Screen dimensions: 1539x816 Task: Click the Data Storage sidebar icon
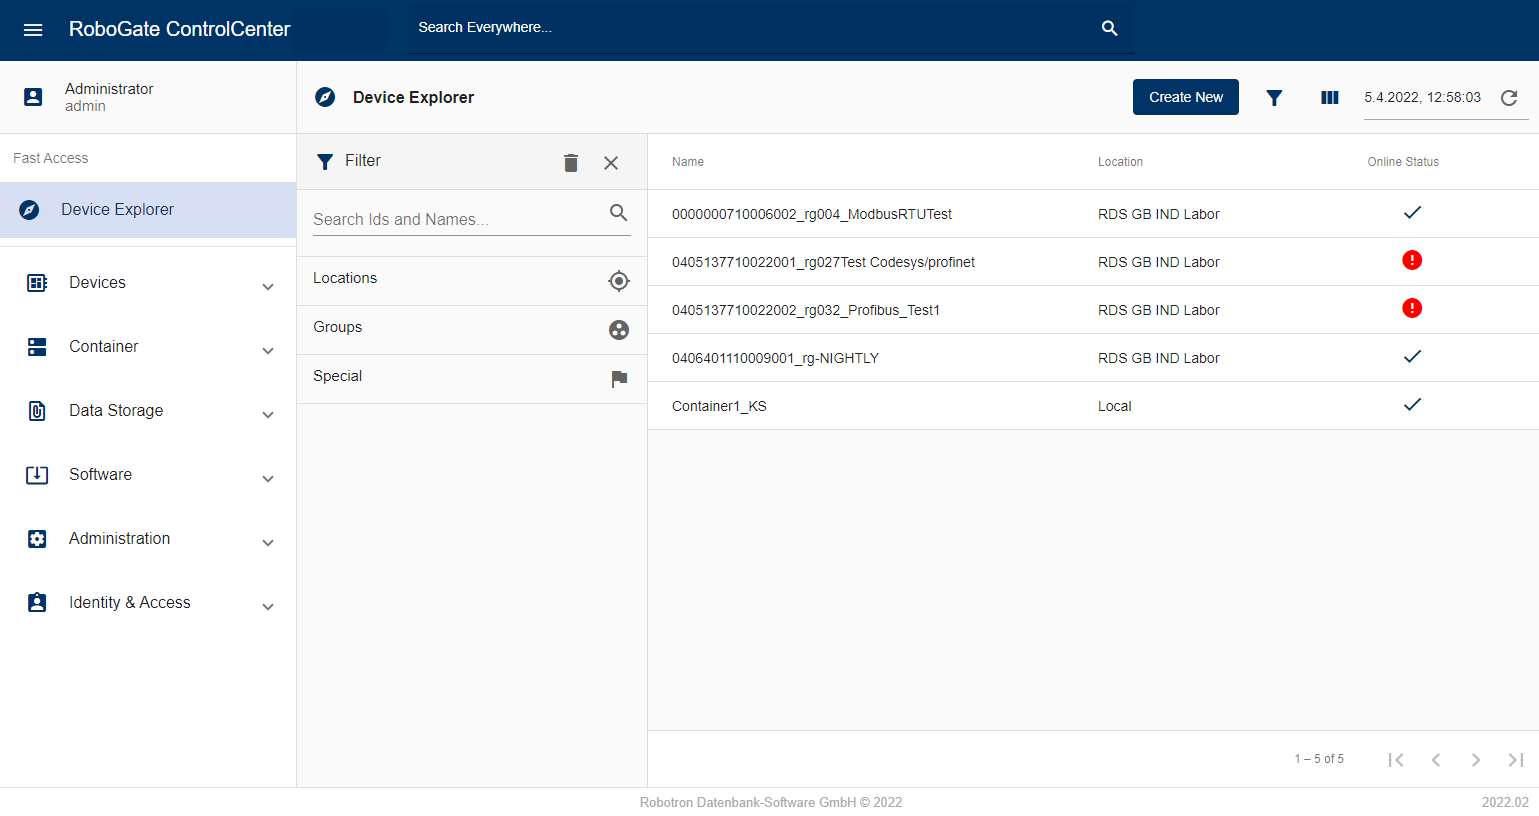(x=37, y=411)
